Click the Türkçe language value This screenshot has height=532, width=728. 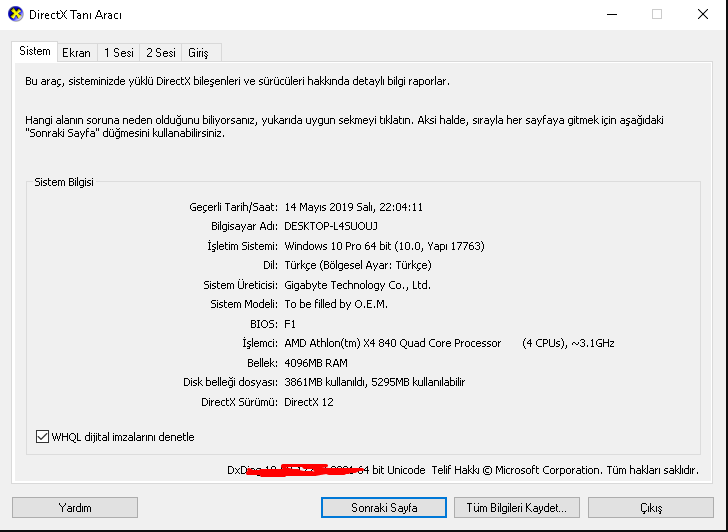[x=358, y=265]
